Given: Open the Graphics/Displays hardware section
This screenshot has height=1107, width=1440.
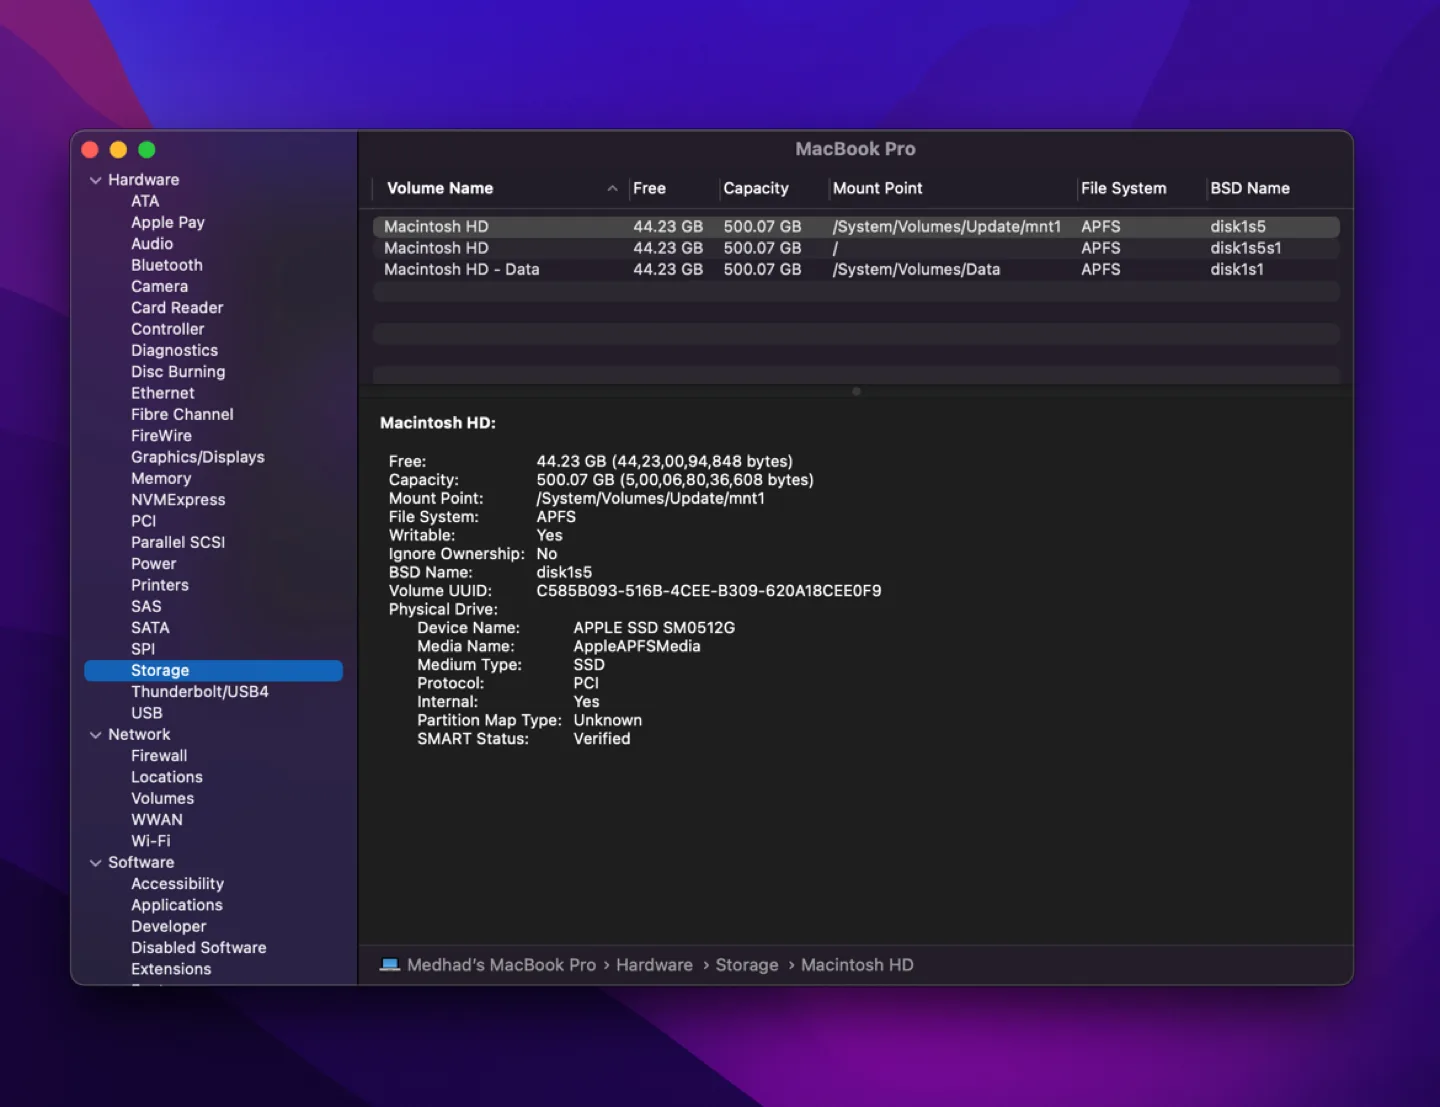Looking at the screenshot, I should [x=197, y=457].
